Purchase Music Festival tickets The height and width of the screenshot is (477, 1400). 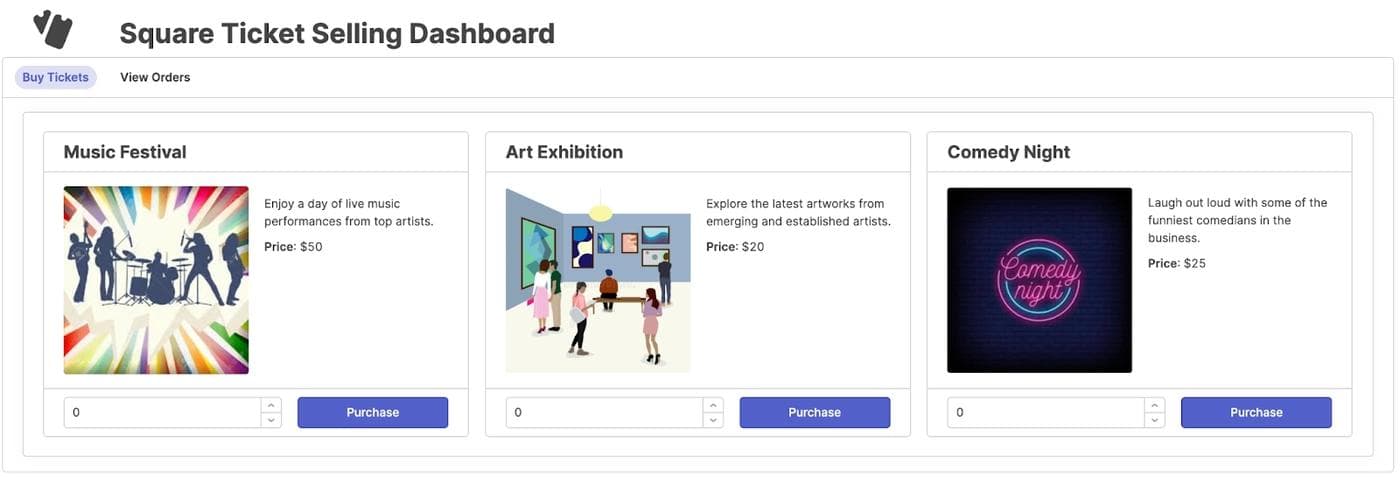372,412
